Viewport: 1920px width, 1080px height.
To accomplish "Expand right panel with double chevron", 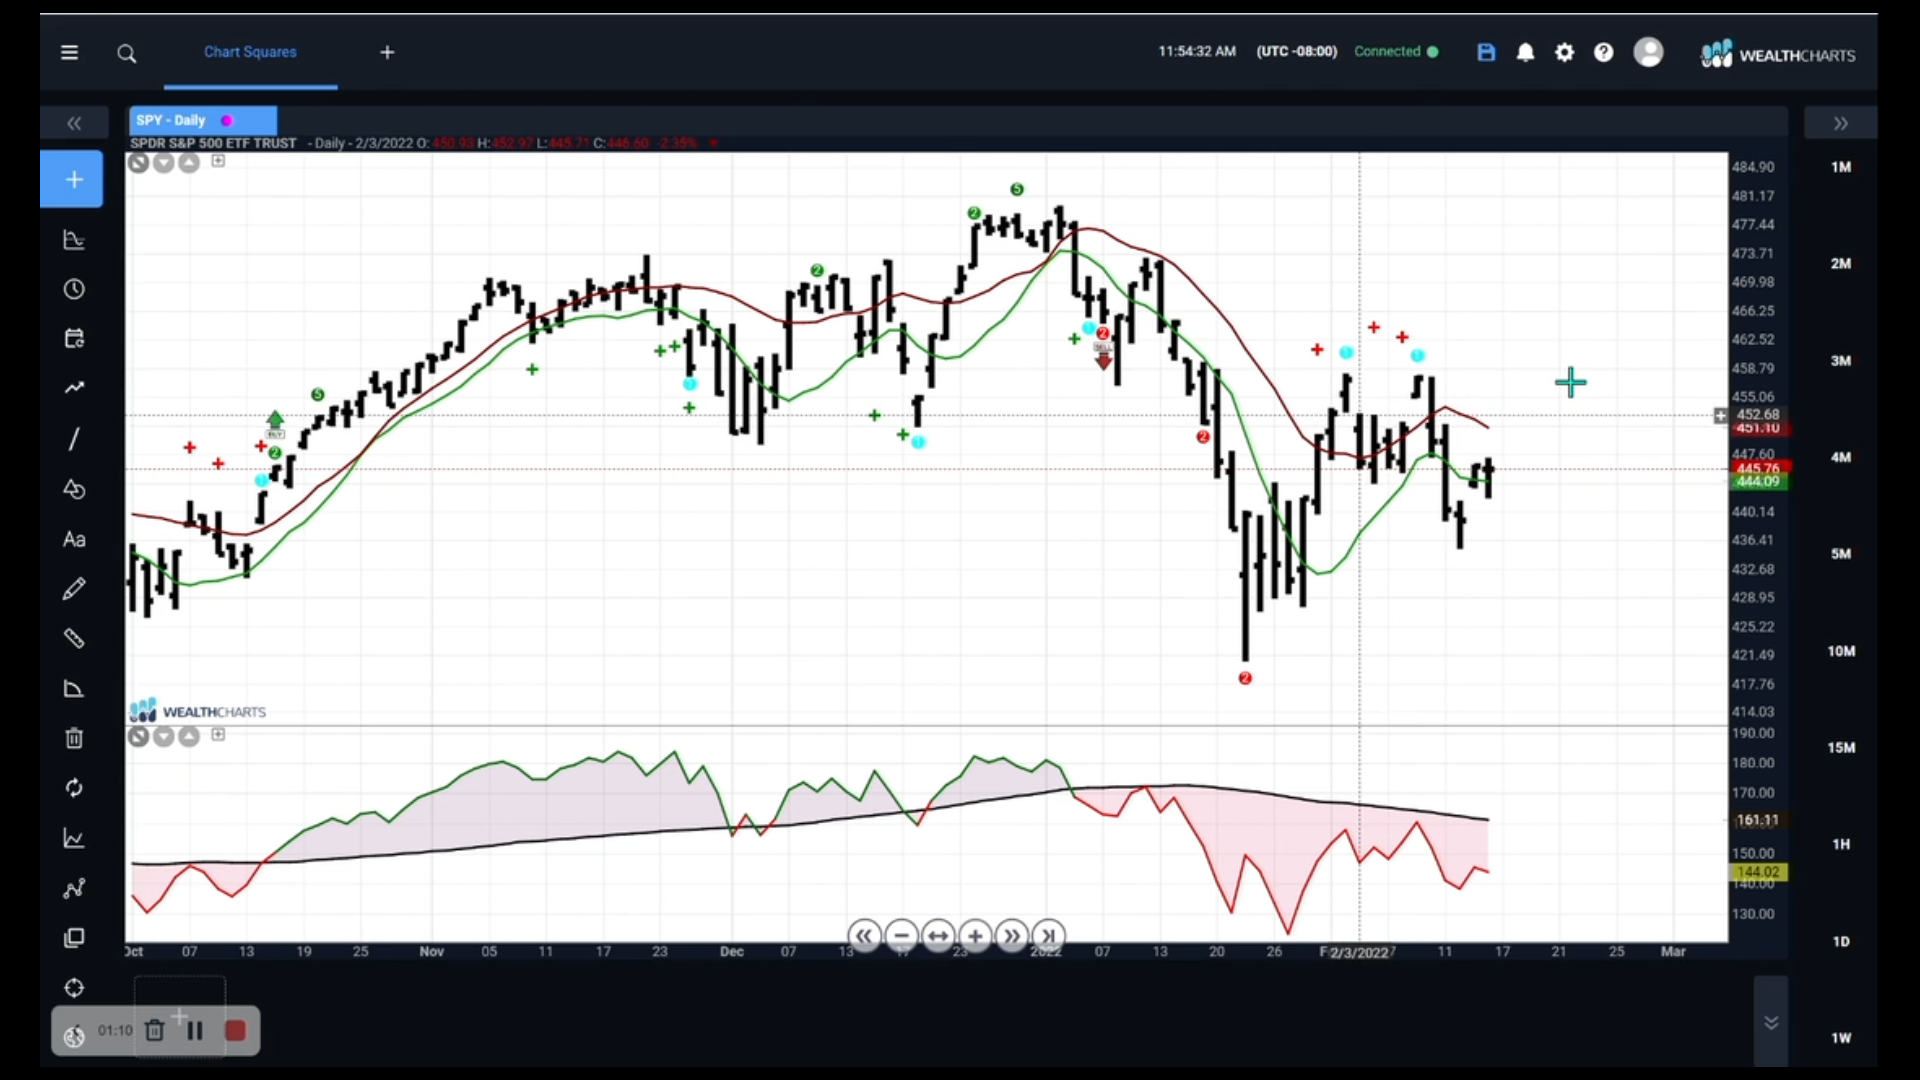I will click(x=1840, y=123).
